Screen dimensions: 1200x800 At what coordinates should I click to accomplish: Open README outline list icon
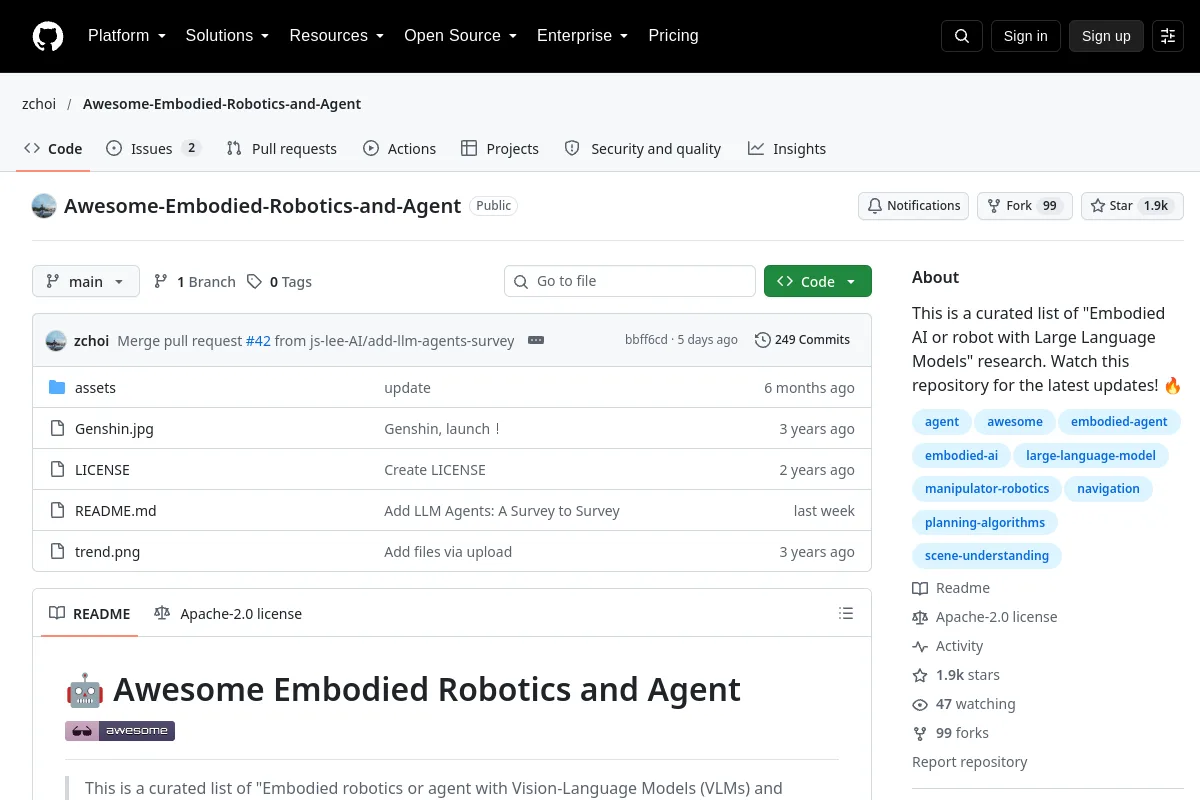tap(846, 613)
